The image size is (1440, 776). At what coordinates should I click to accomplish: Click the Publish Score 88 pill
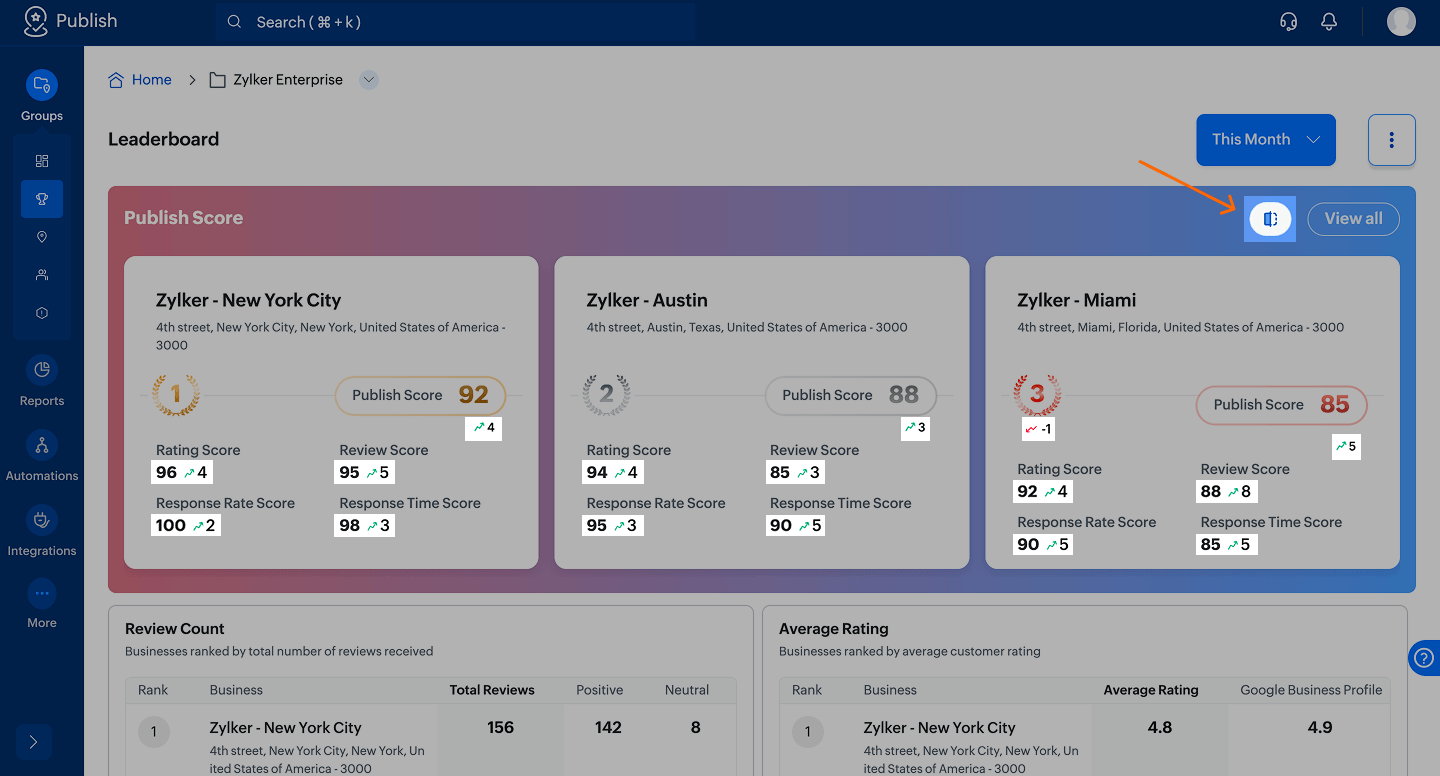pyautogui.click(x=851, y=395)
